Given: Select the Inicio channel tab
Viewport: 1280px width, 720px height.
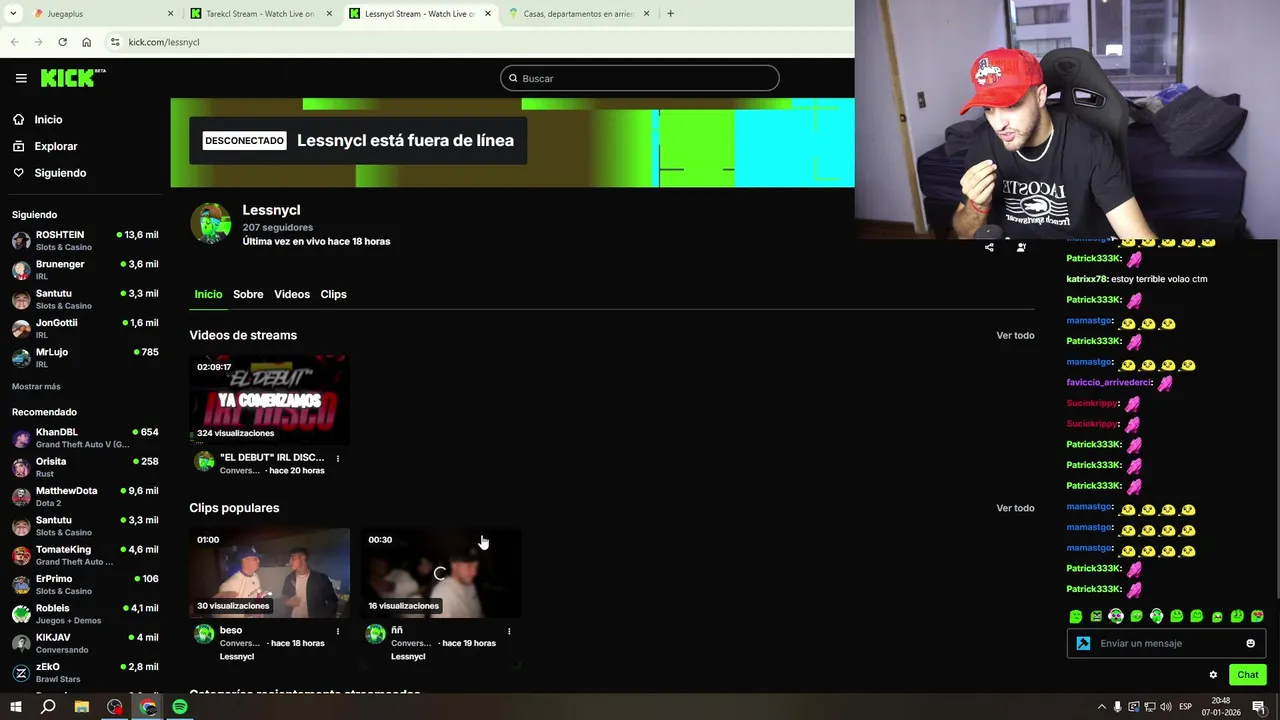Looking at the screenshot, I should point(208,294).
